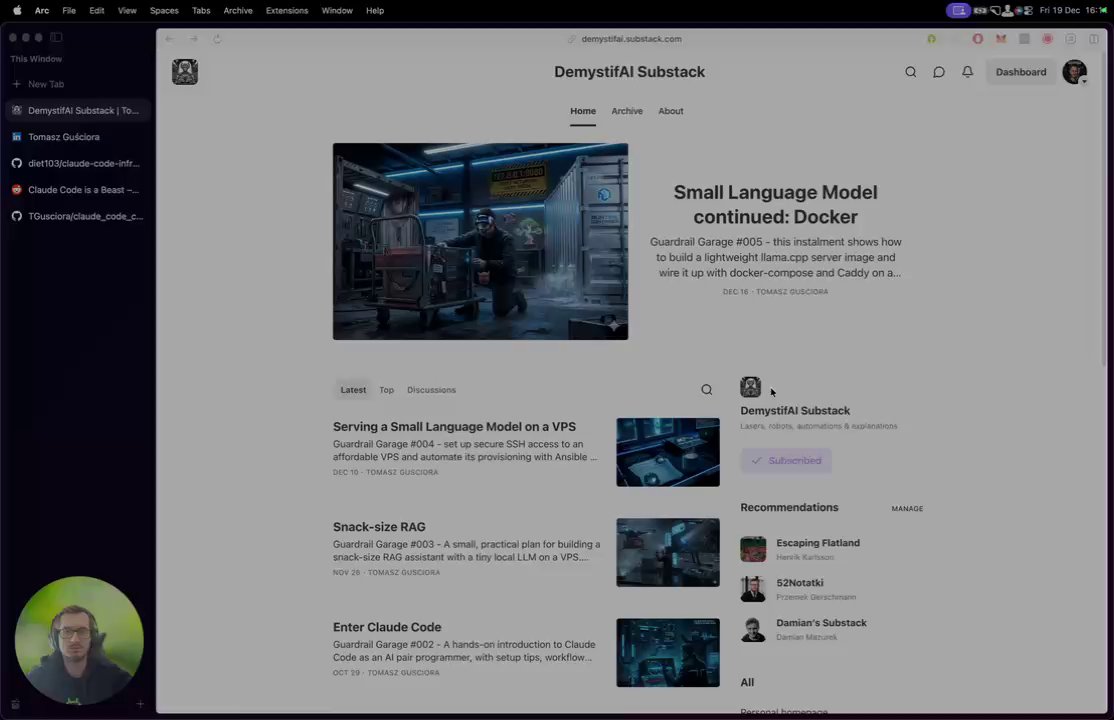Click the gray square extension icon

[x=1024, y=39]
